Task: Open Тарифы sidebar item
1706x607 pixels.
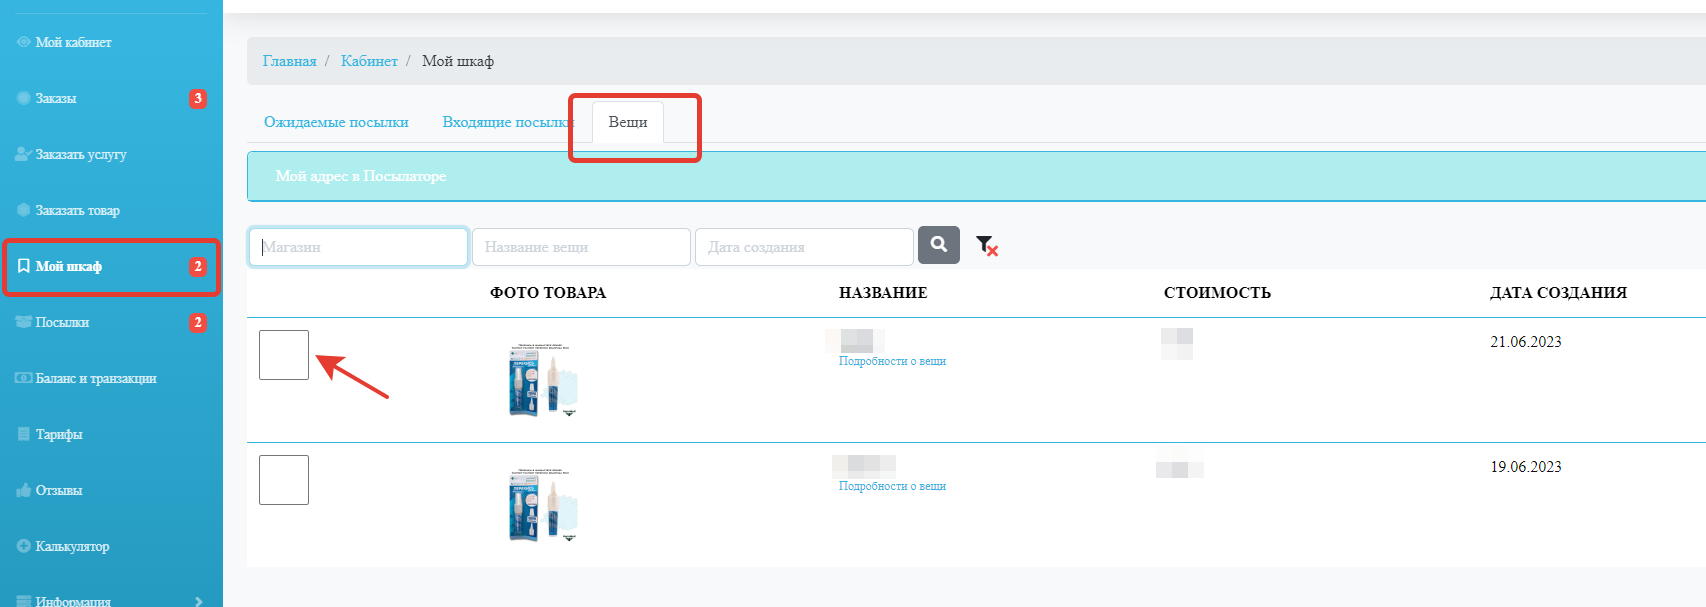Action: (59, 434)
